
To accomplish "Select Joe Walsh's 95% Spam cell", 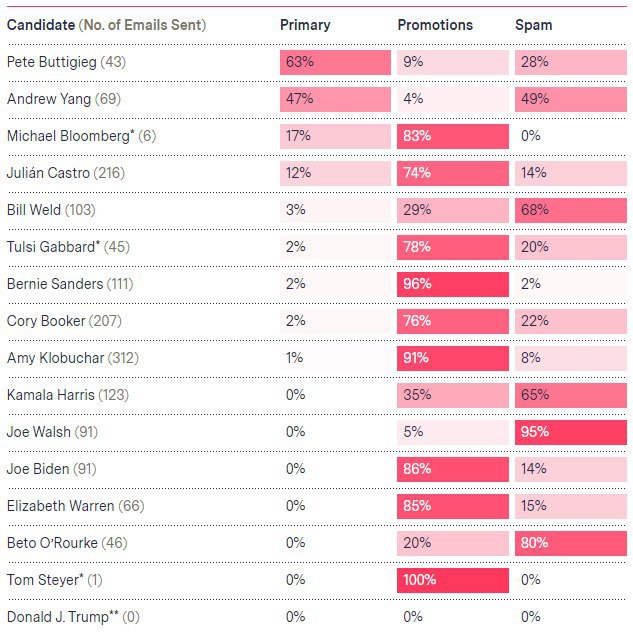I will (570, 432).
